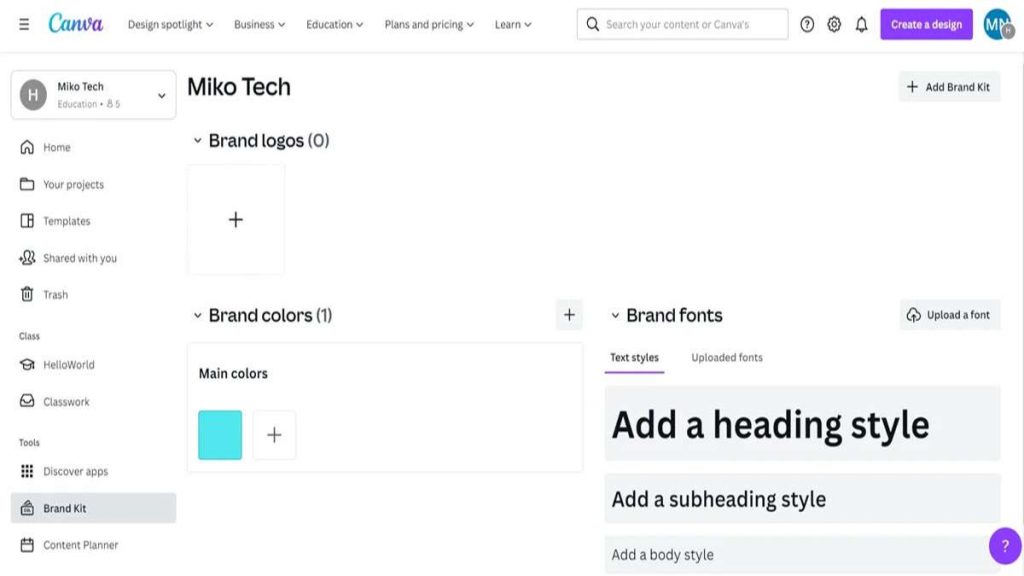
Task: Open the Design spotlight menu
Action: point(170,24)
